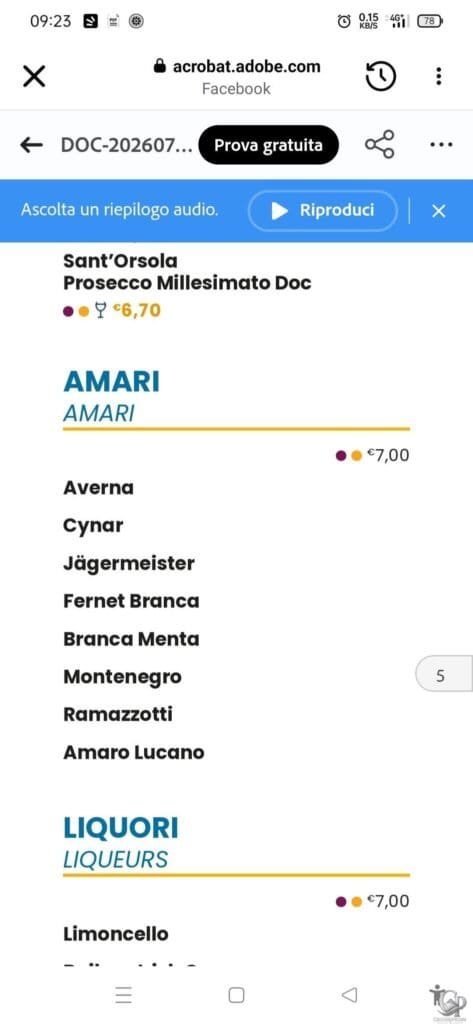
Task: Tap the page number 5 indicator
Action: [444, 676]
